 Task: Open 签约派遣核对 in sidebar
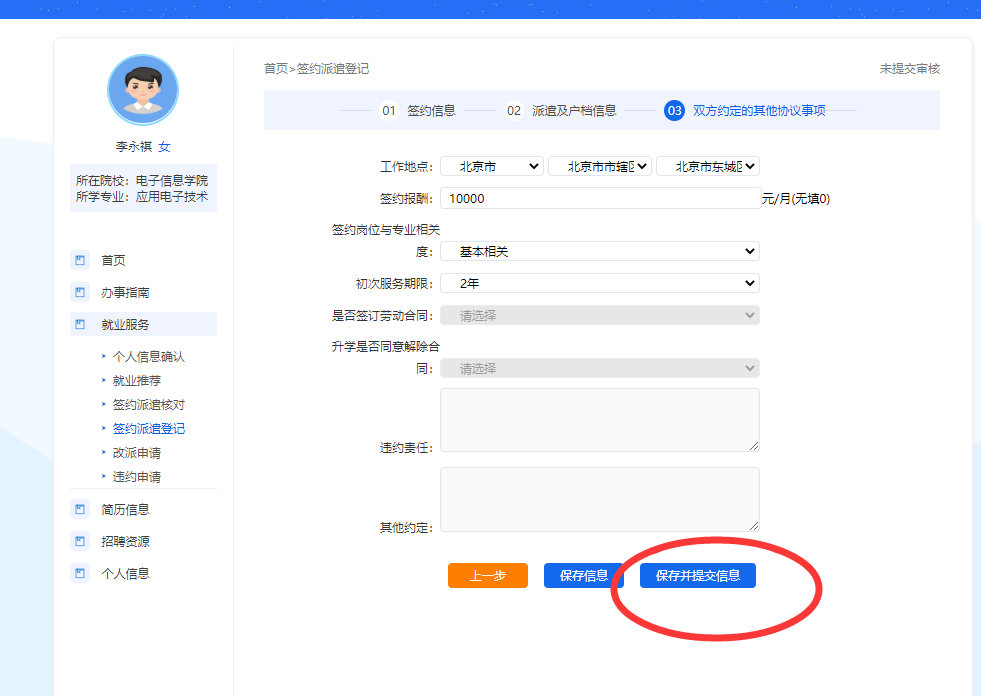pyautogui.click(x=148, y=405)
